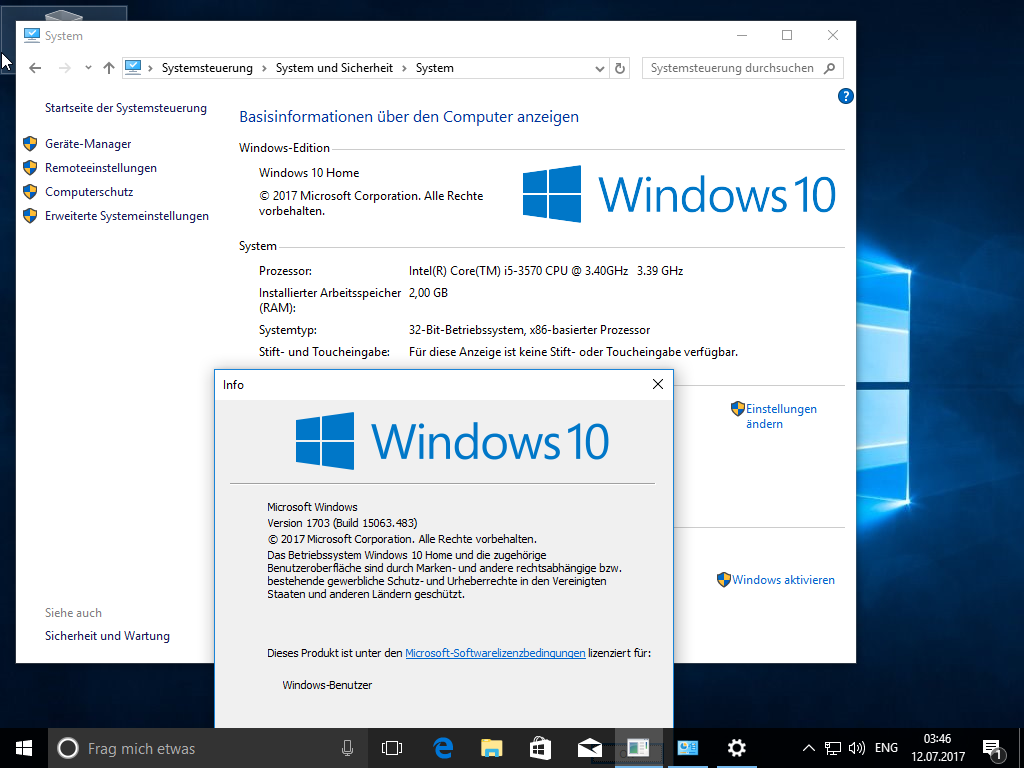Select Systemsteuerung in the breadcrumb
This screenshot has height=768, width=1024.
click(x=207, y=68)
